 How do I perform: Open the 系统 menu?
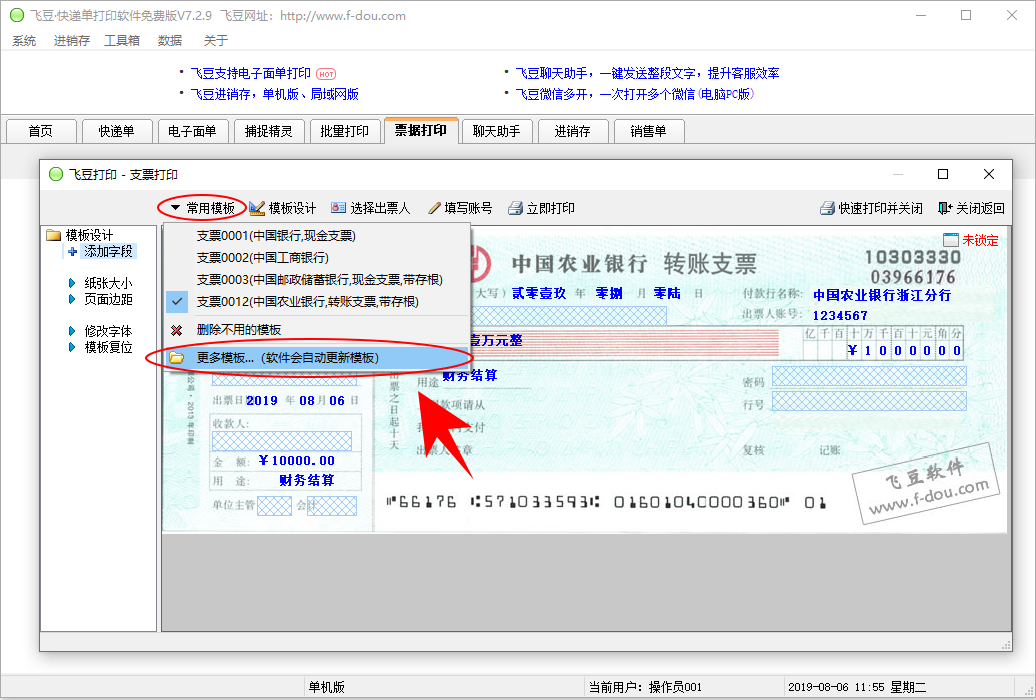coord(24,41)
